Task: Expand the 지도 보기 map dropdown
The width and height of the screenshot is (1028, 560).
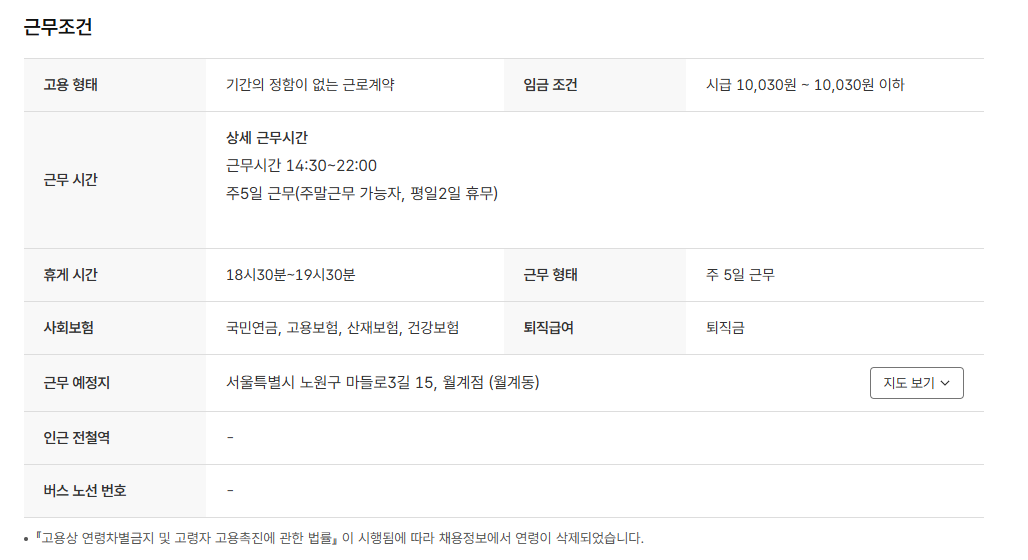Action: click(x=916, y=383)
